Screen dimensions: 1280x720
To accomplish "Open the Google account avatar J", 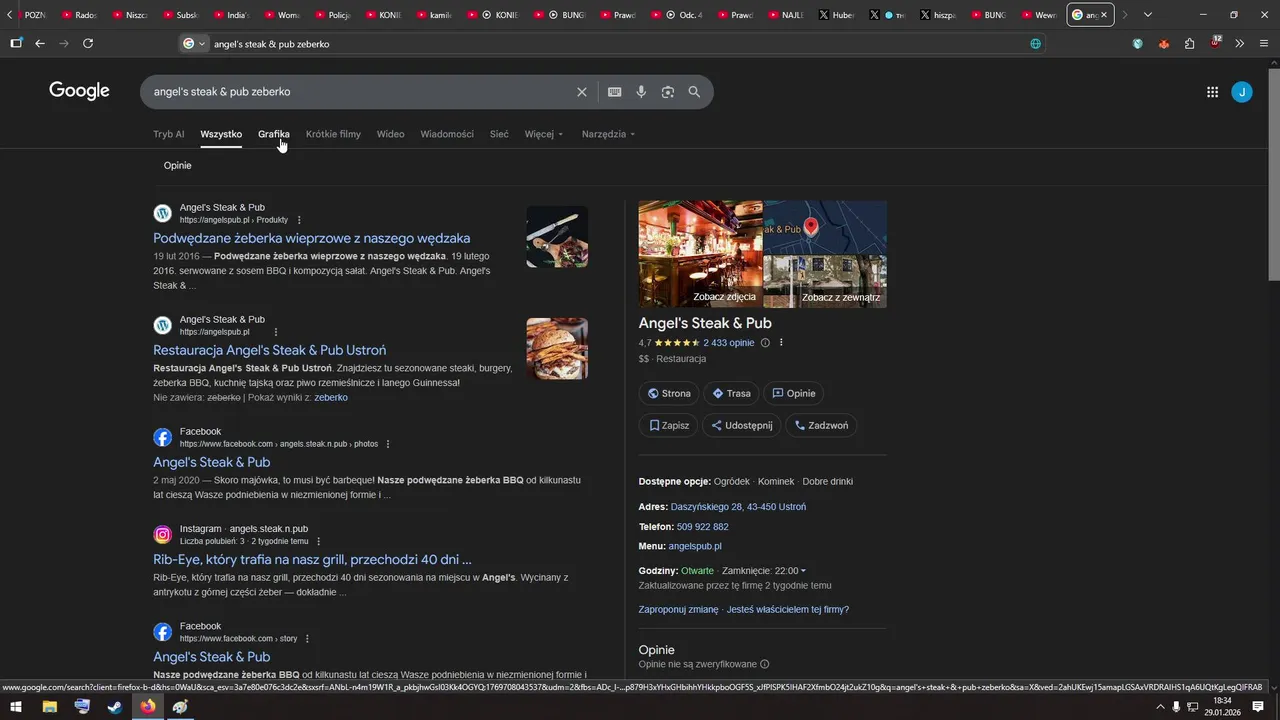I will (1241, 92).
